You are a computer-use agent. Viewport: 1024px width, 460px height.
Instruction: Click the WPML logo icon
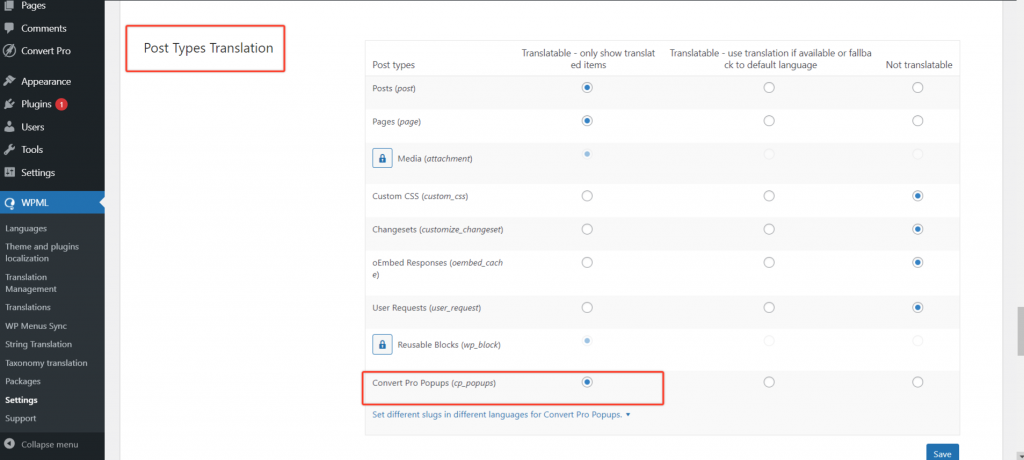pyautogui.click(x=9, y=203)
